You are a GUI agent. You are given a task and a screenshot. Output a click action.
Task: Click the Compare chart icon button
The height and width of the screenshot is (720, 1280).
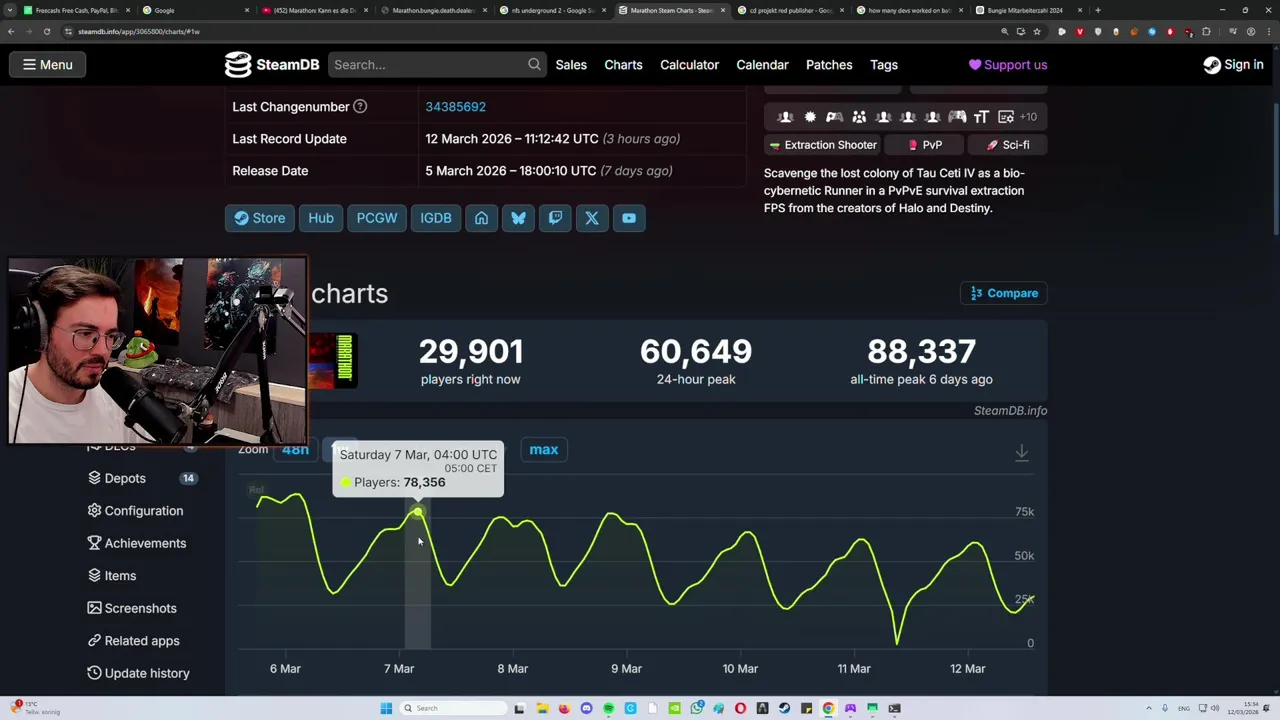click(1004, 293)
